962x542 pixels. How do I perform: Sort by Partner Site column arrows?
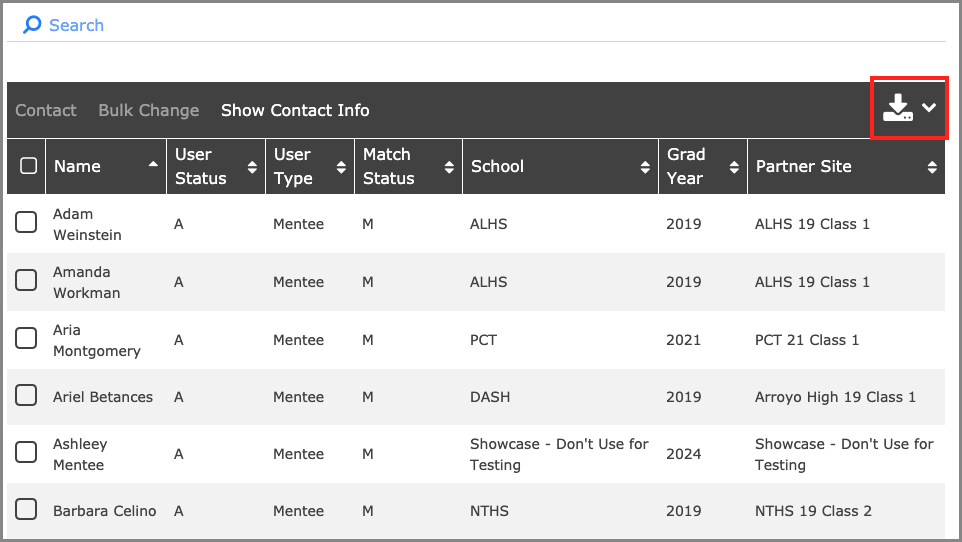(x=932, y=167)
